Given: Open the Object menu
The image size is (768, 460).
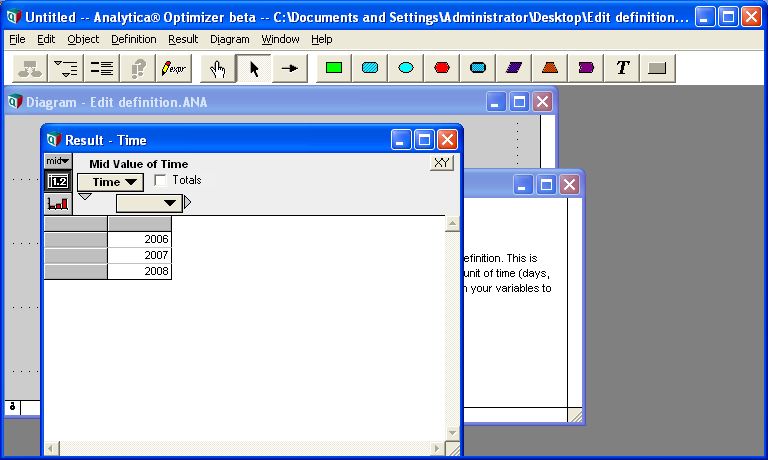Looking at the screenshot, I should tap(83, 39).
